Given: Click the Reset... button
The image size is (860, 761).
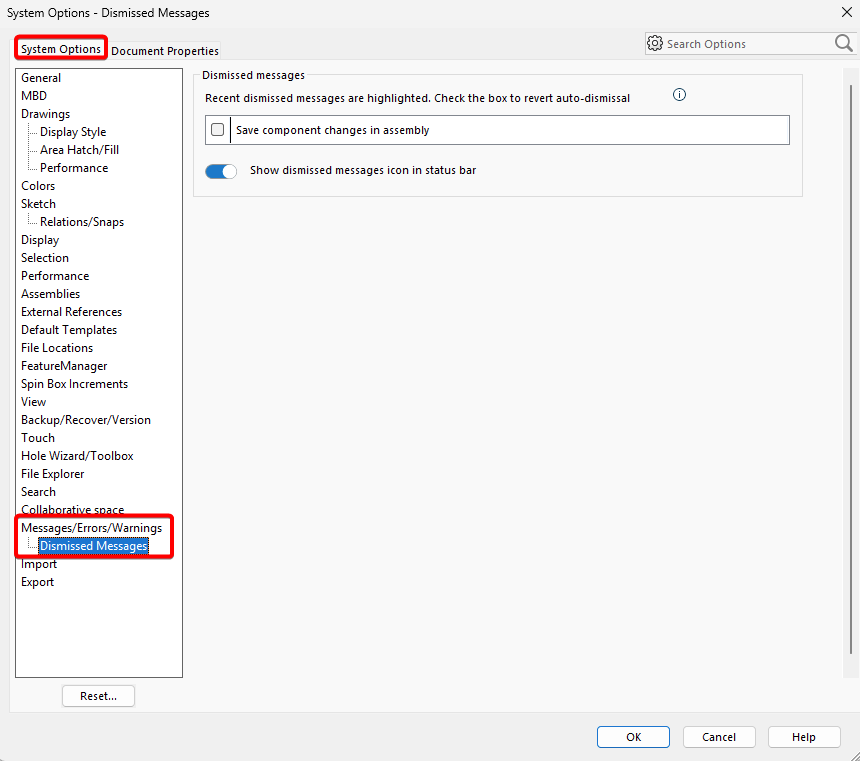Looking at the screenshot, I should click(x=98, y=696).
